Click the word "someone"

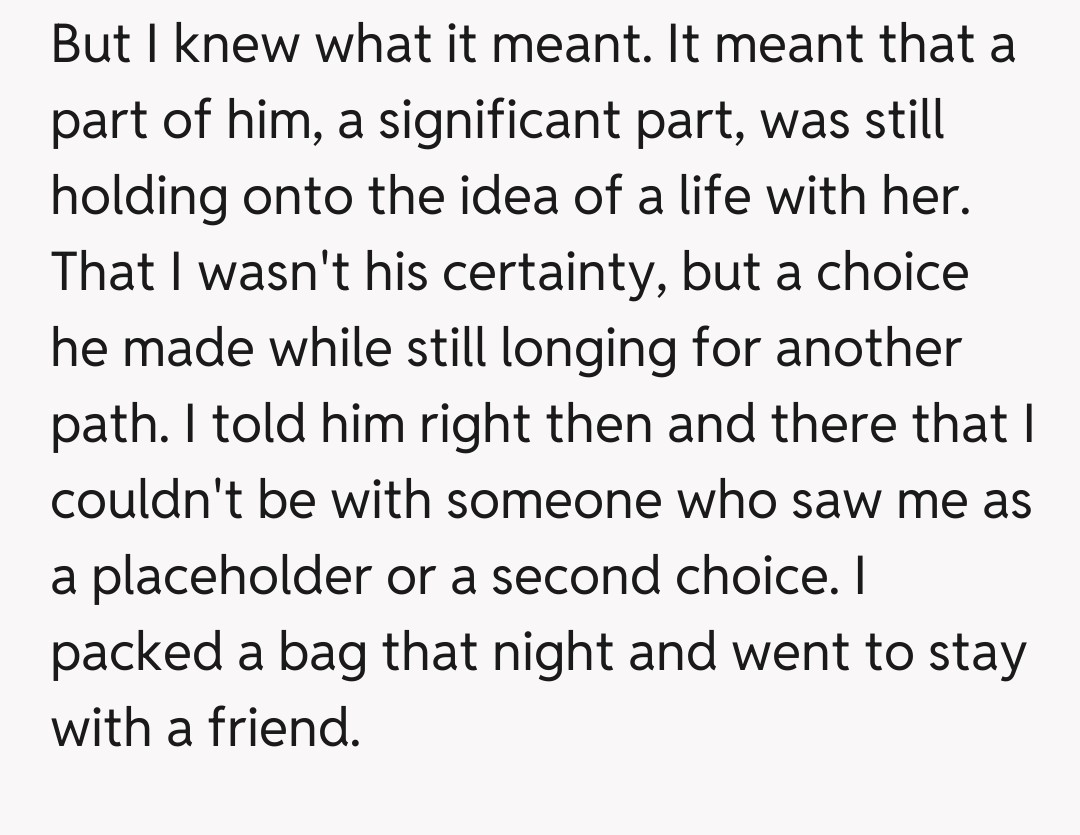(x=553, y=500)
